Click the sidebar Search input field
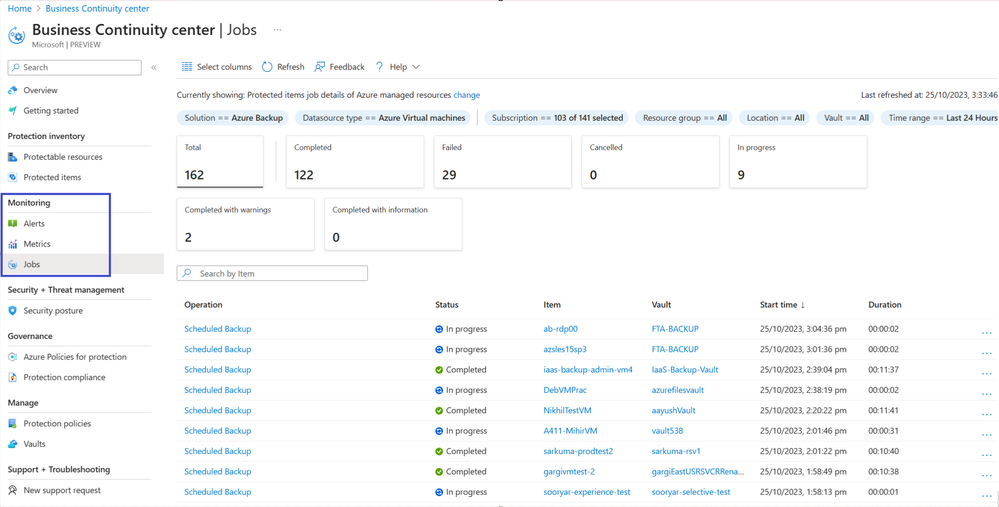 point(75,68)
